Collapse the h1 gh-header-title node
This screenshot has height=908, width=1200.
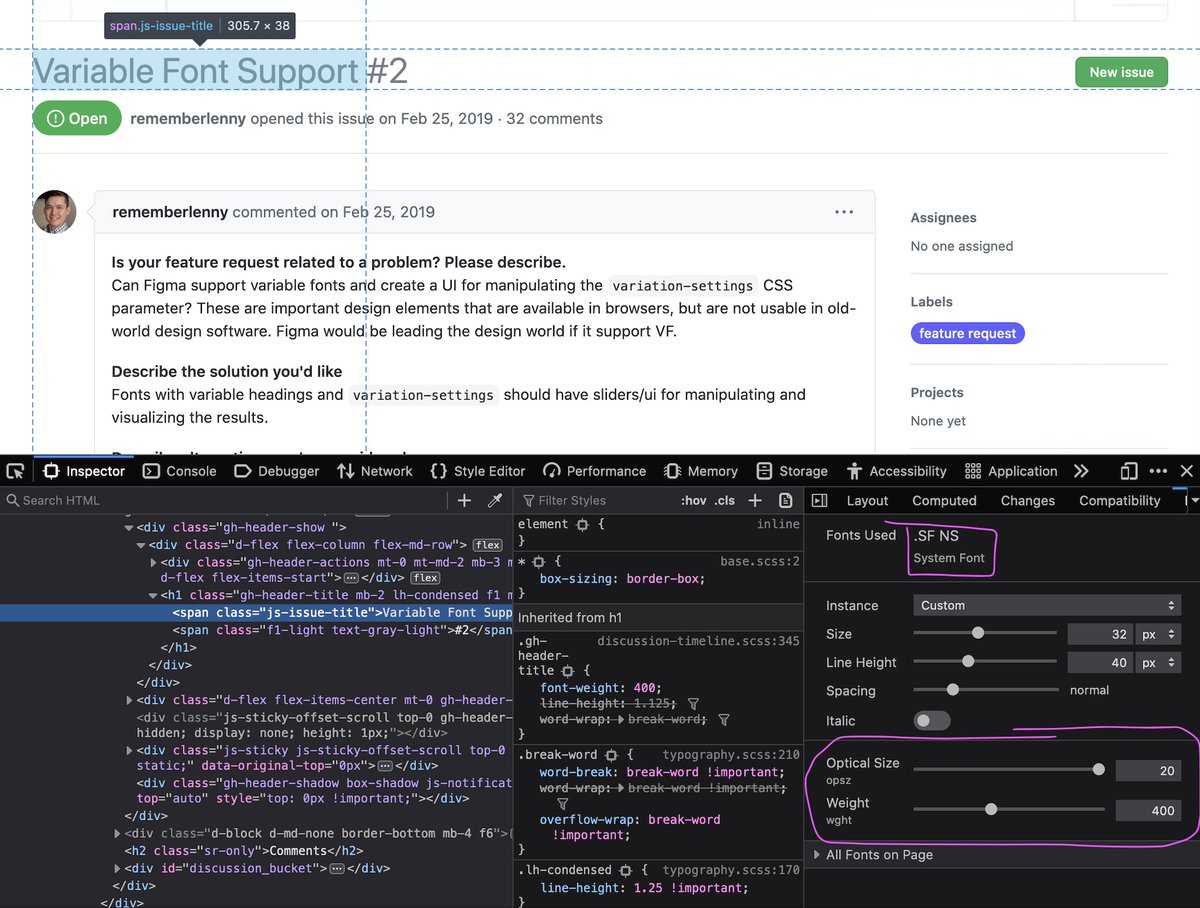(x=153, y=595)
